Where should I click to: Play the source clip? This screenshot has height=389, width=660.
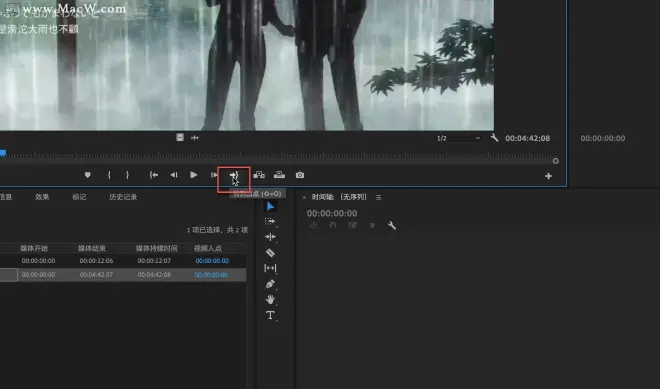coord(194,175)
